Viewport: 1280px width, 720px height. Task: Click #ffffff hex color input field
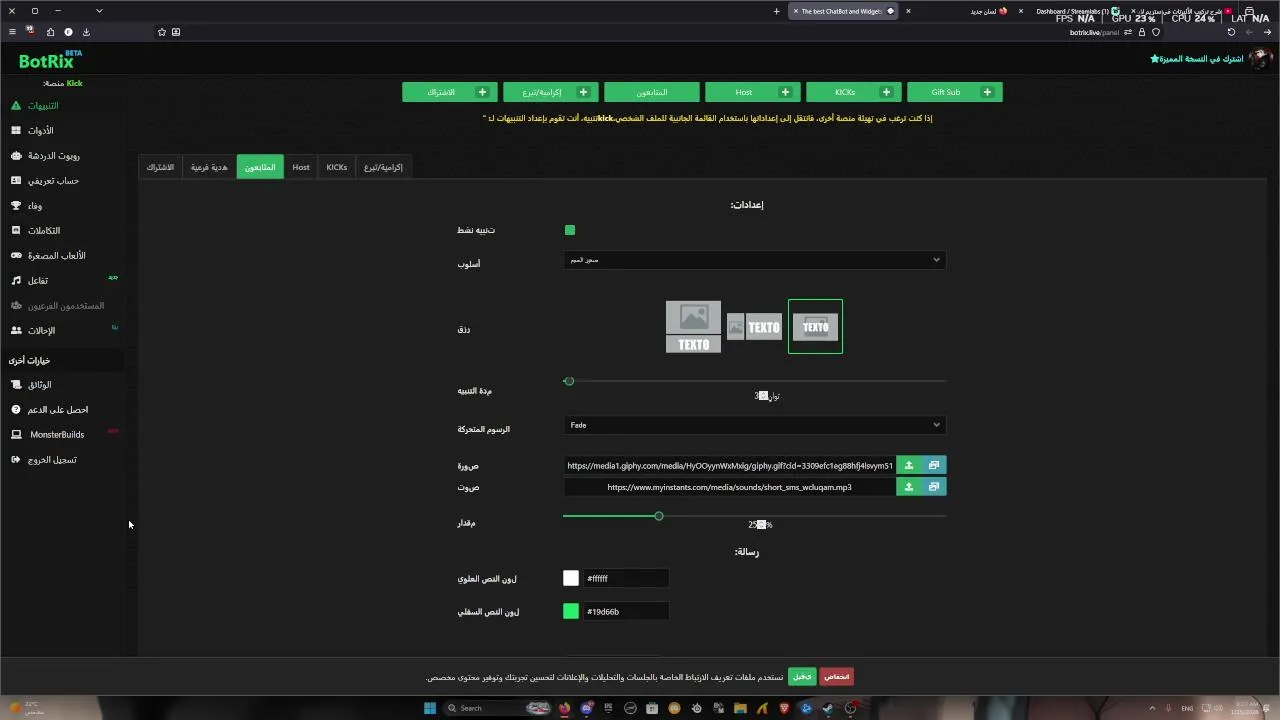tap(626, 578)
